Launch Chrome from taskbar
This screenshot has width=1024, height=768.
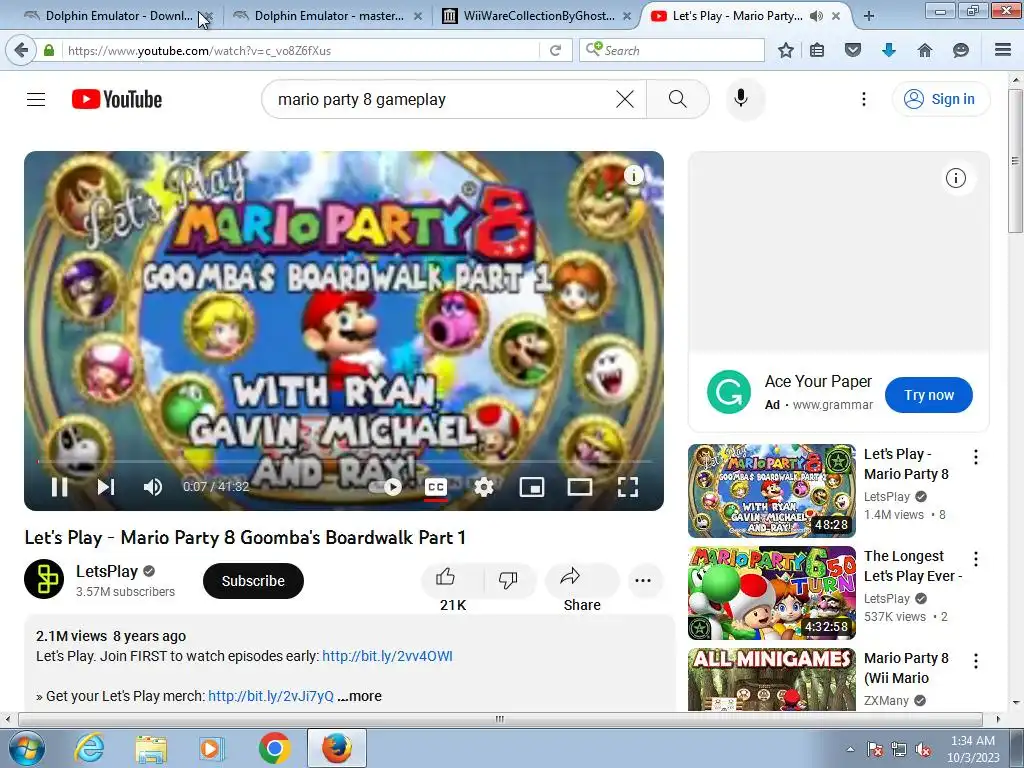[274, 748]
